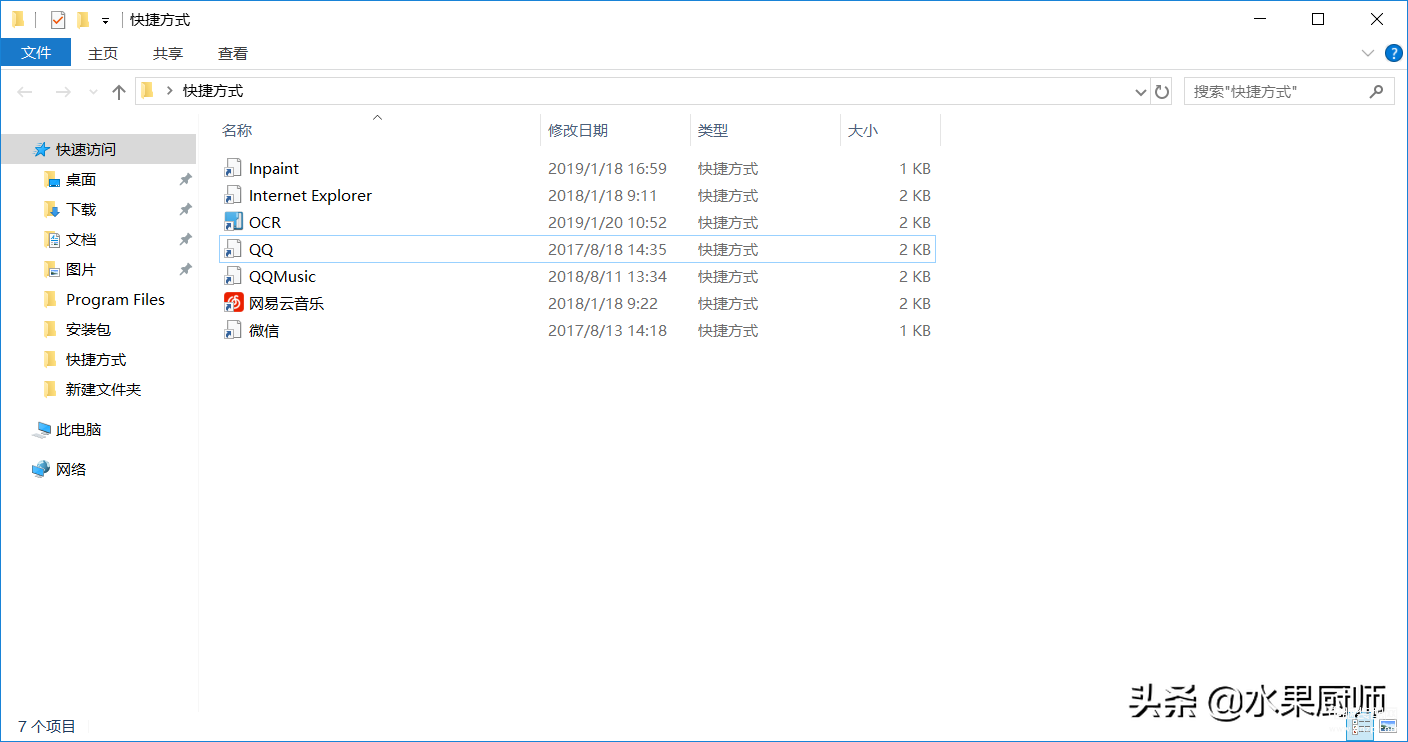Click the 此电脑 label in sidebar
Screen dimensions: 1408x742
[79, 429]
